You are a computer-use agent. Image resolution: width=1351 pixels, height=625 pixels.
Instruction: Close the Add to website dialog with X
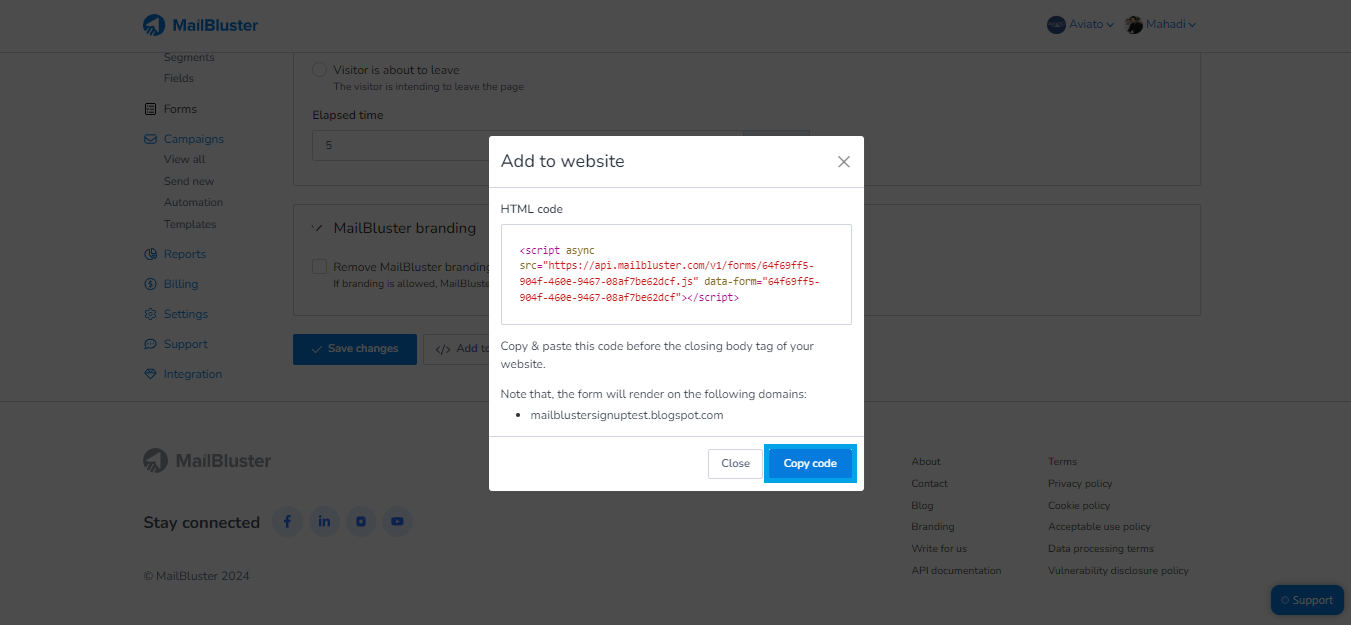tap(844, 161)
